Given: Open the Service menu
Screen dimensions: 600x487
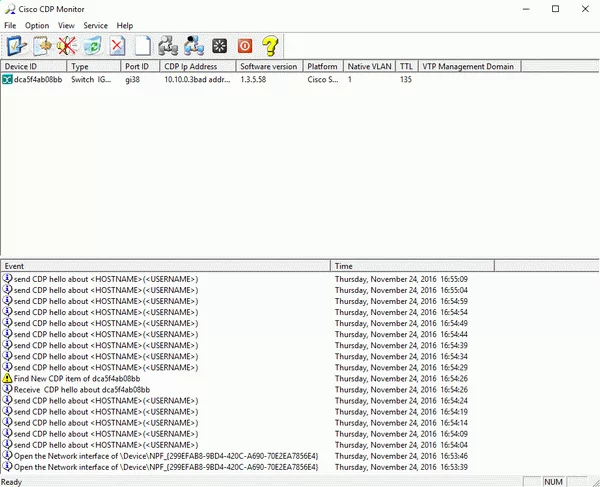Looking at the screenshot, I should point(96,26).
